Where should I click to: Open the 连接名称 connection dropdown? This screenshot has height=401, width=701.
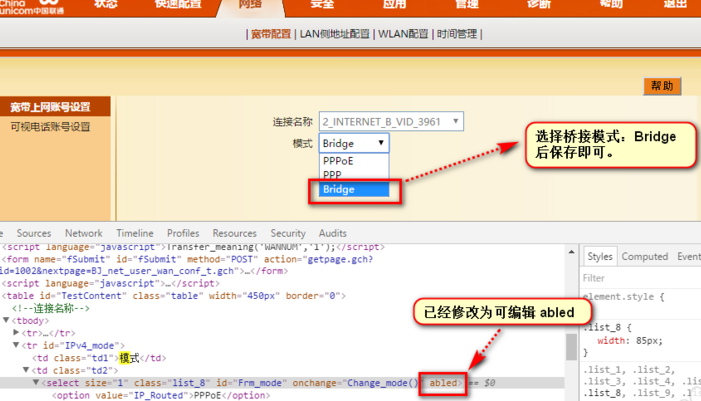[391, 122]
